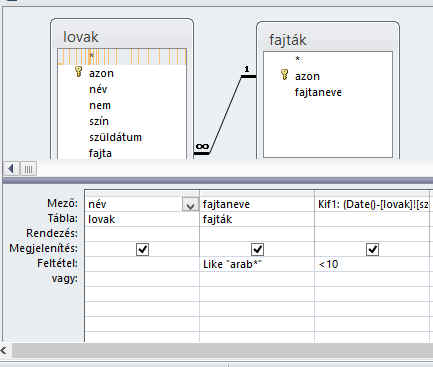Toggle Megjelenítés checkbox for név column
433x367 pixels.
pos(142,249)
